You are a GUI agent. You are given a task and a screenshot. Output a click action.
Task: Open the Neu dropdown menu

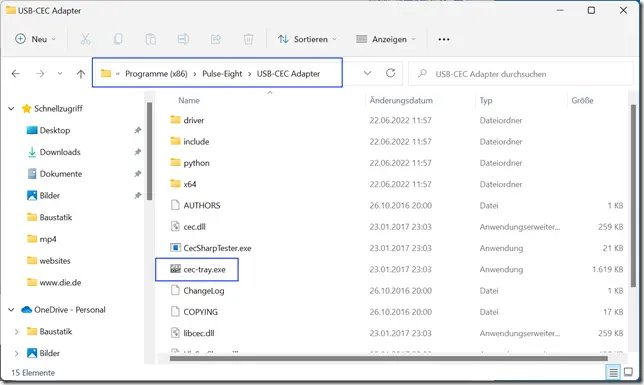pos(35,39)
